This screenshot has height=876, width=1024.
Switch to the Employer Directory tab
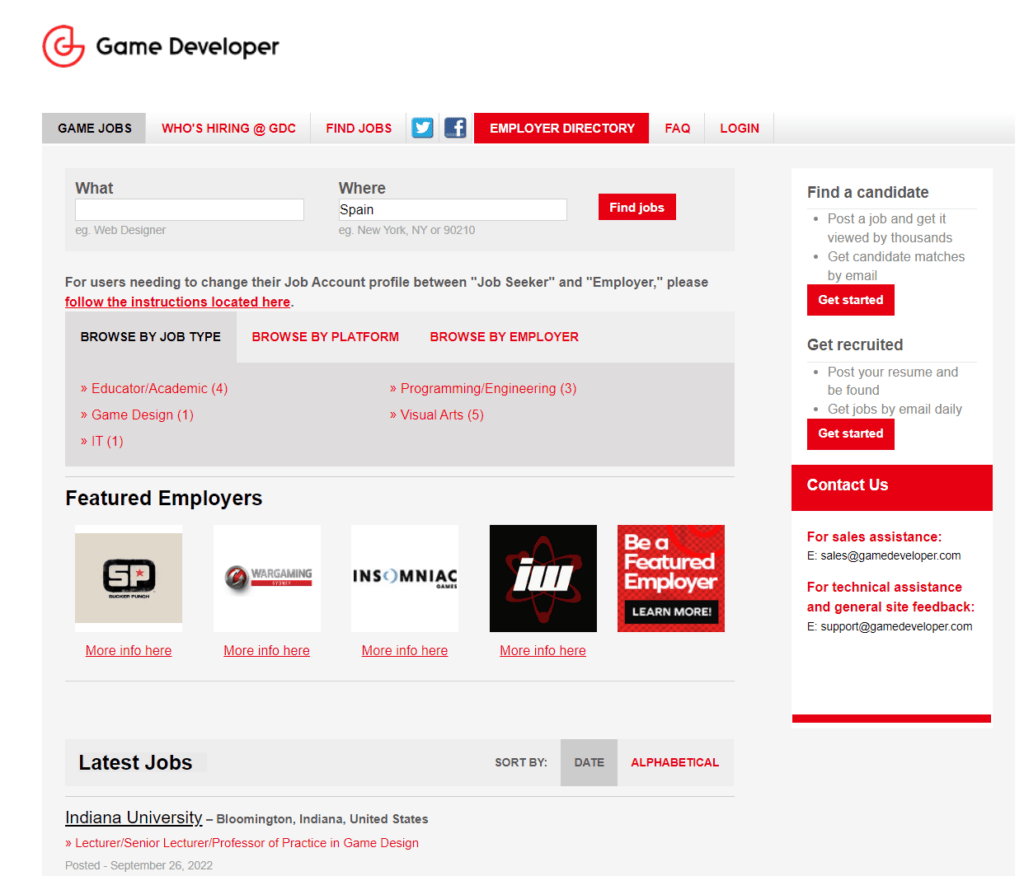[561, 127]
